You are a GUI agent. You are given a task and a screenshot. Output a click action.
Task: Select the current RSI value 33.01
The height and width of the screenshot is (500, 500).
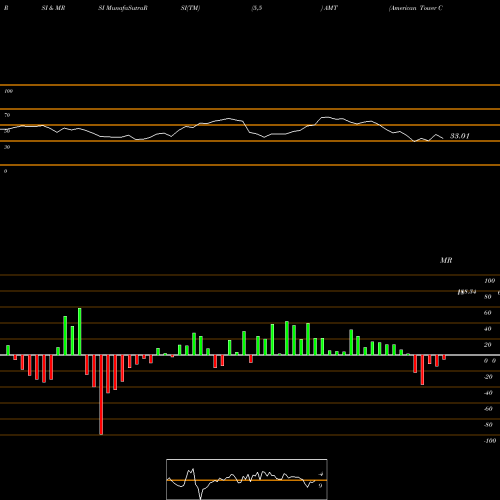point(460,136)
